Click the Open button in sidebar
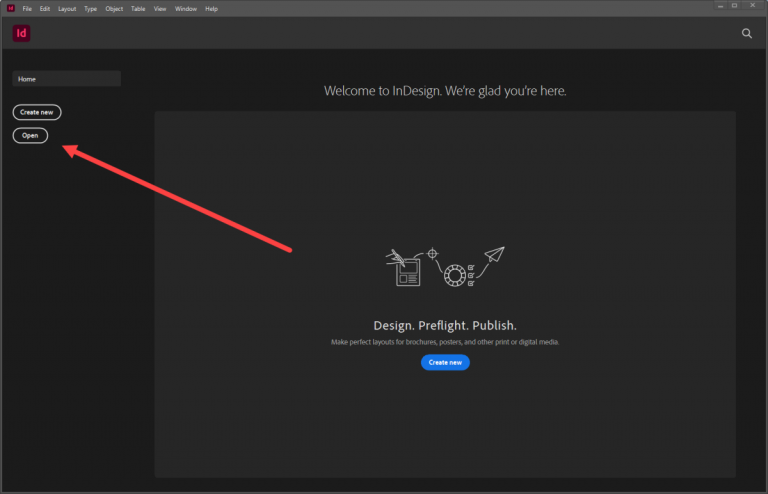Screen dimensions: 768x494 pos(30,135)
